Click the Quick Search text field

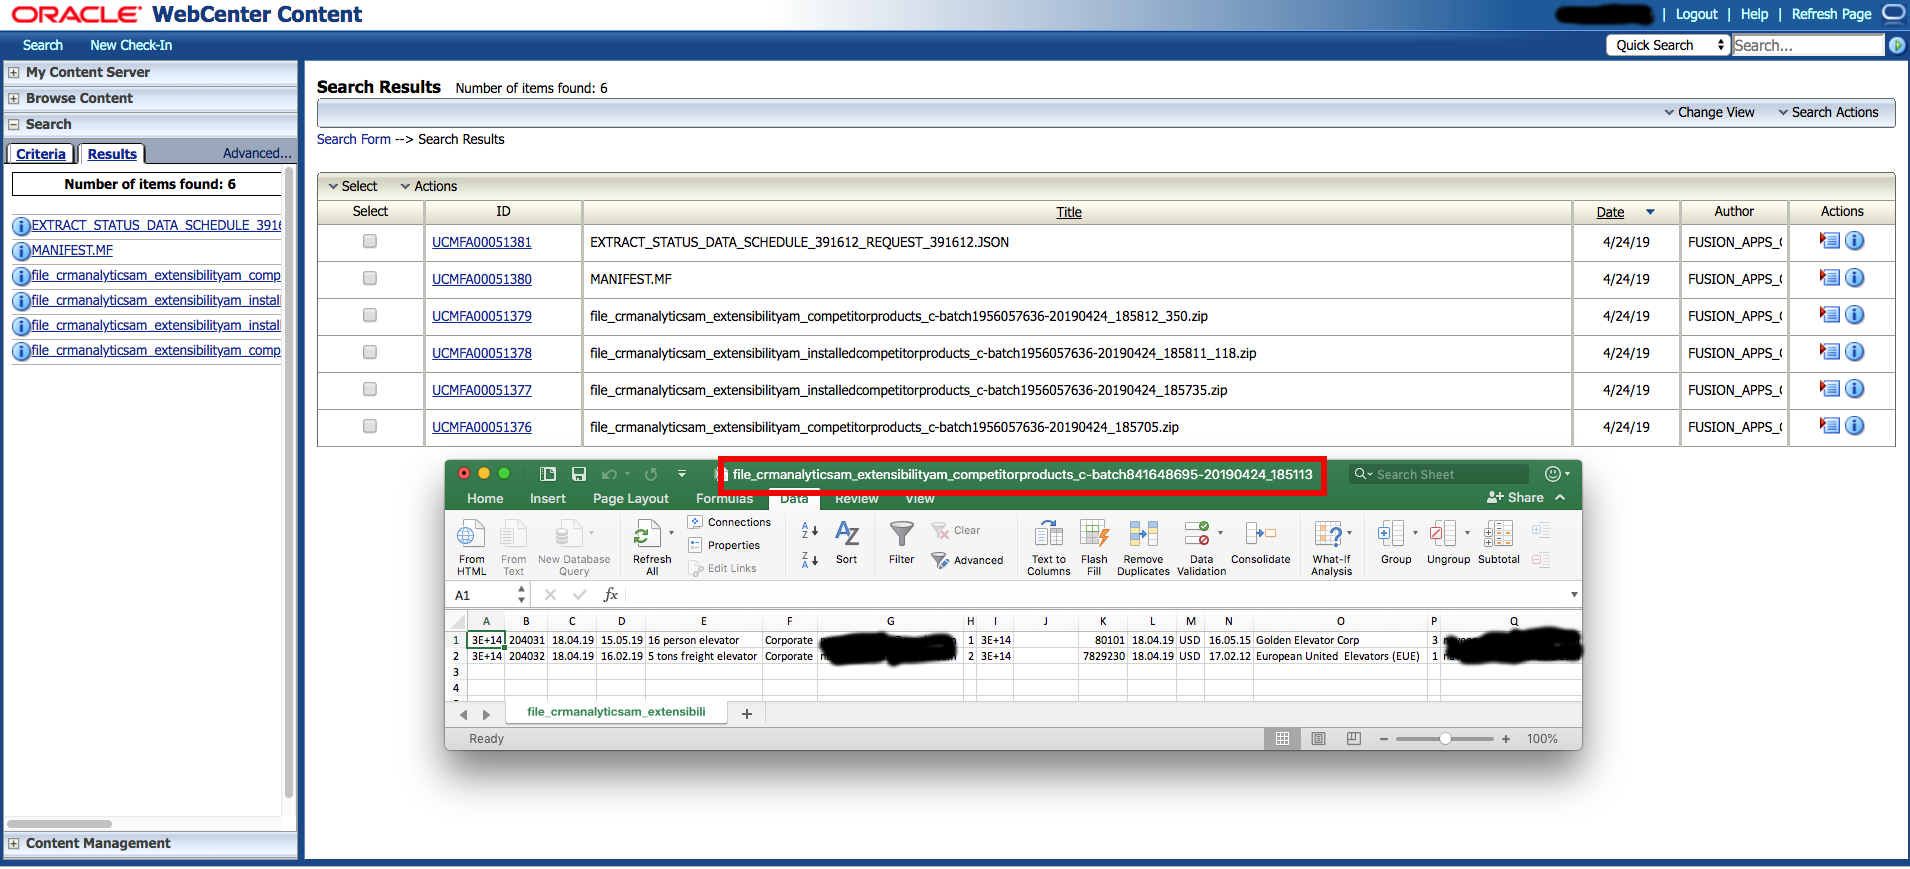1806,45
